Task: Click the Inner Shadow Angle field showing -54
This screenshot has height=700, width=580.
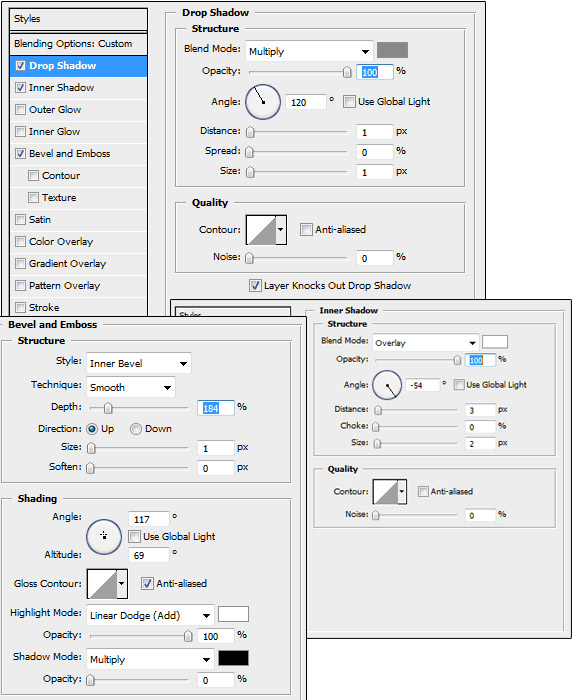Action: click(x=422, y=385)
